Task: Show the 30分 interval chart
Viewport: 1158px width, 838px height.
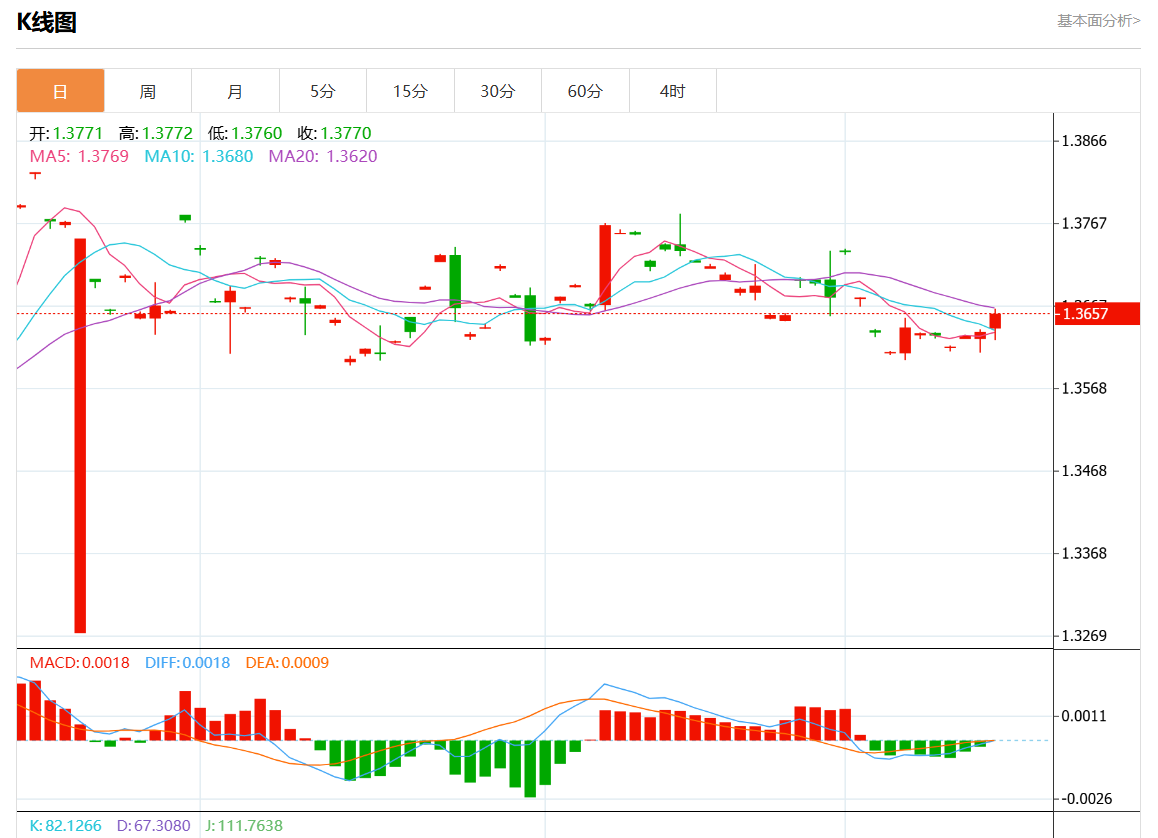Action: [498, 91]
